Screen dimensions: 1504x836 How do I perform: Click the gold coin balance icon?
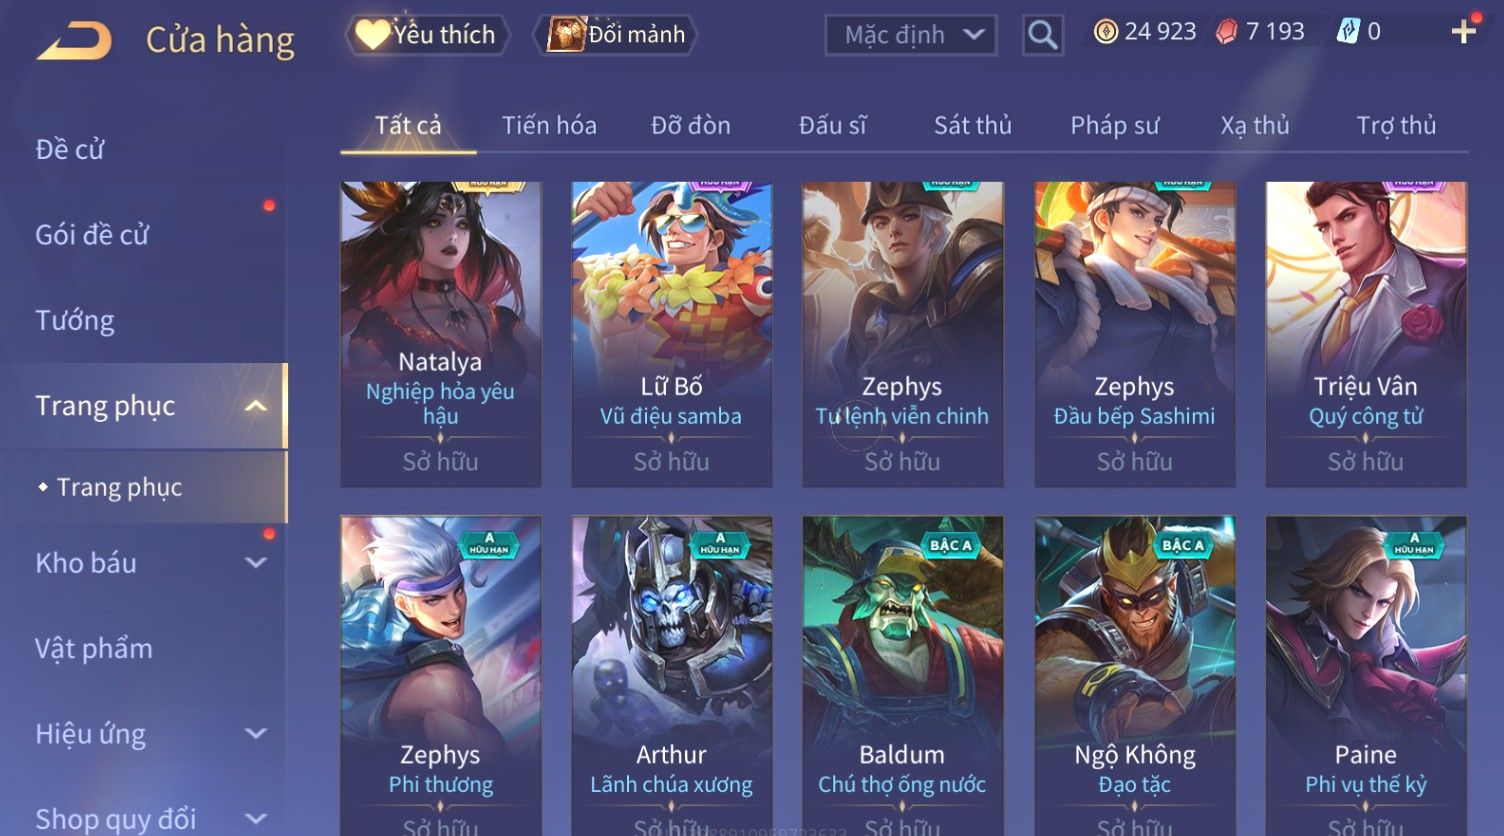pyautogui.click(x=1105, y=32)
